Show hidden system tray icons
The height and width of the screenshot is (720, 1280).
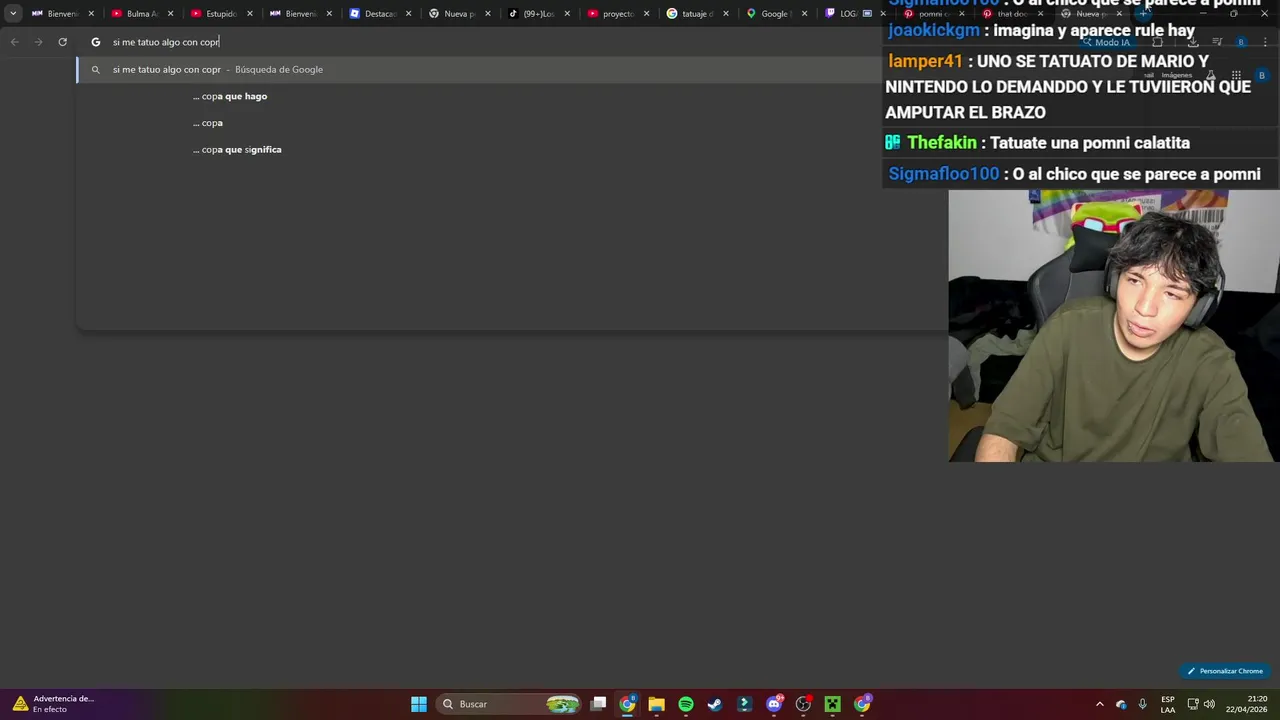(1100, 704)
